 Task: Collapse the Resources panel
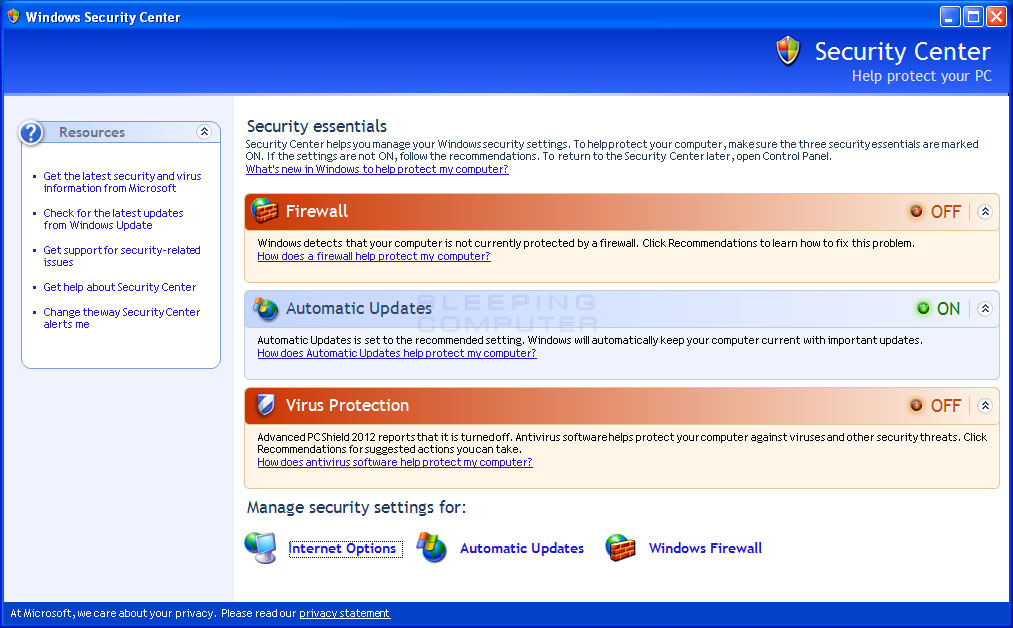coord(204,132)
